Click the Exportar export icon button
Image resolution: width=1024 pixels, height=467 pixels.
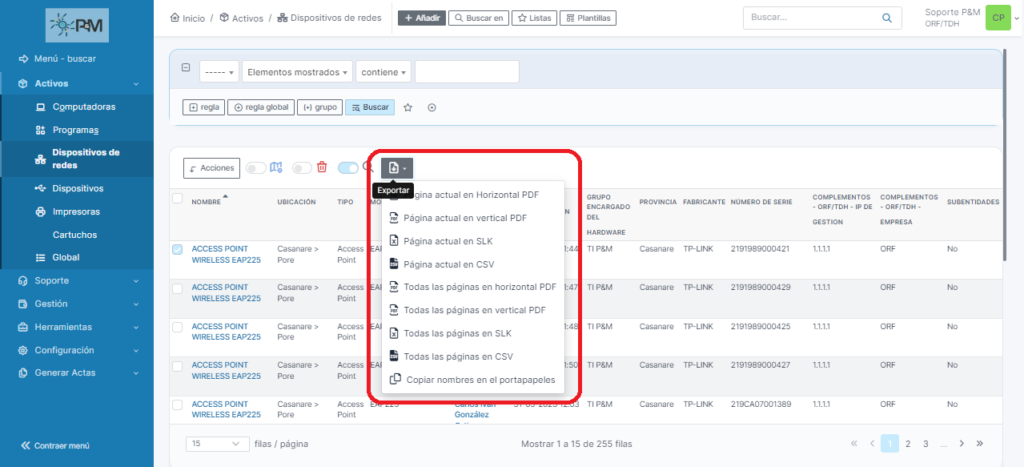pyautogui.click(x=396, y=167)
